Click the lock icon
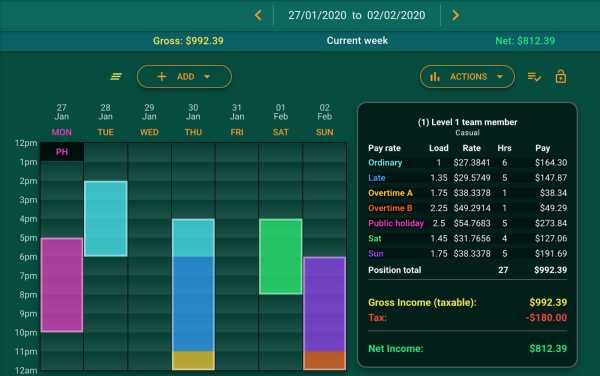This screenshot has width=600, height=376. click(561, 77)
